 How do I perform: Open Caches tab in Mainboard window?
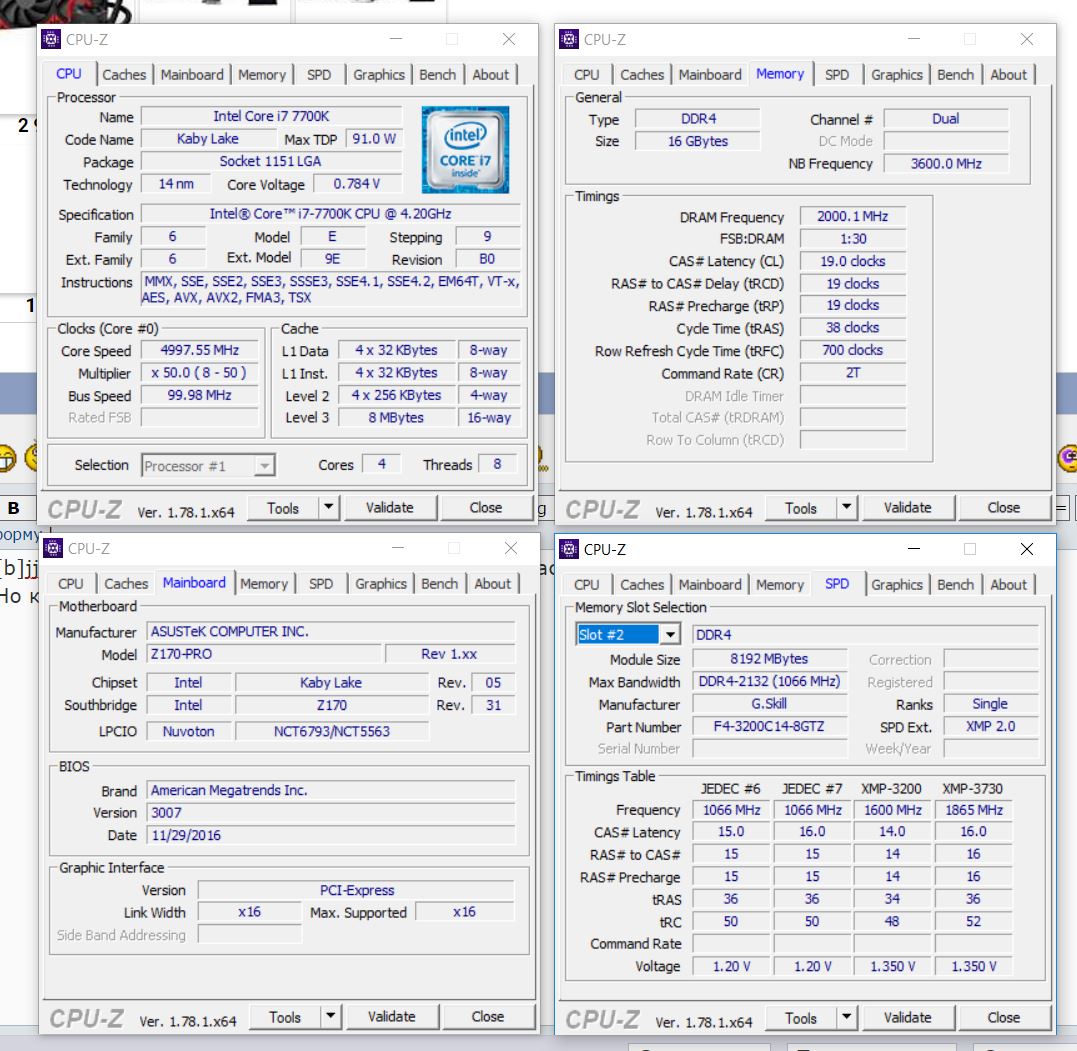click(x=126, y=583)
